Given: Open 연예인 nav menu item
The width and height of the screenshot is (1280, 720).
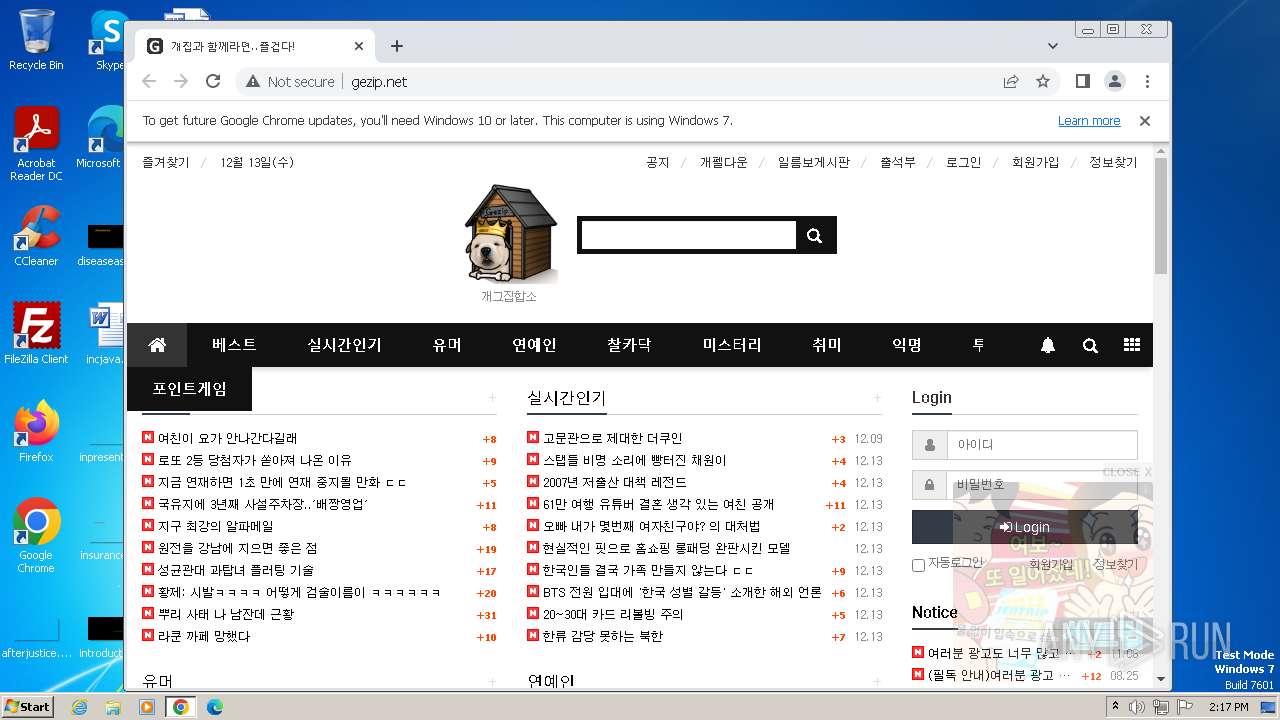Looking at the screenshot, I should (x=534, y=345).
